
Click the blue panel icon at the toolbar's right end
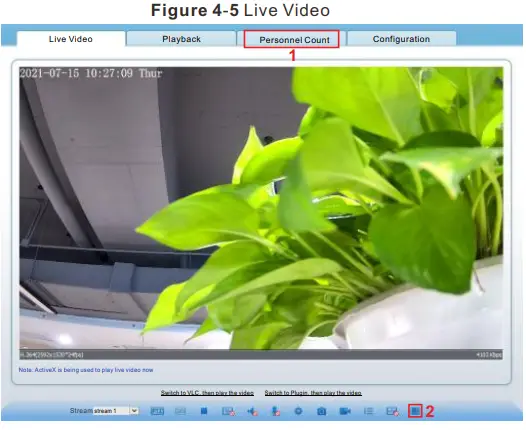tap(415, 411)
